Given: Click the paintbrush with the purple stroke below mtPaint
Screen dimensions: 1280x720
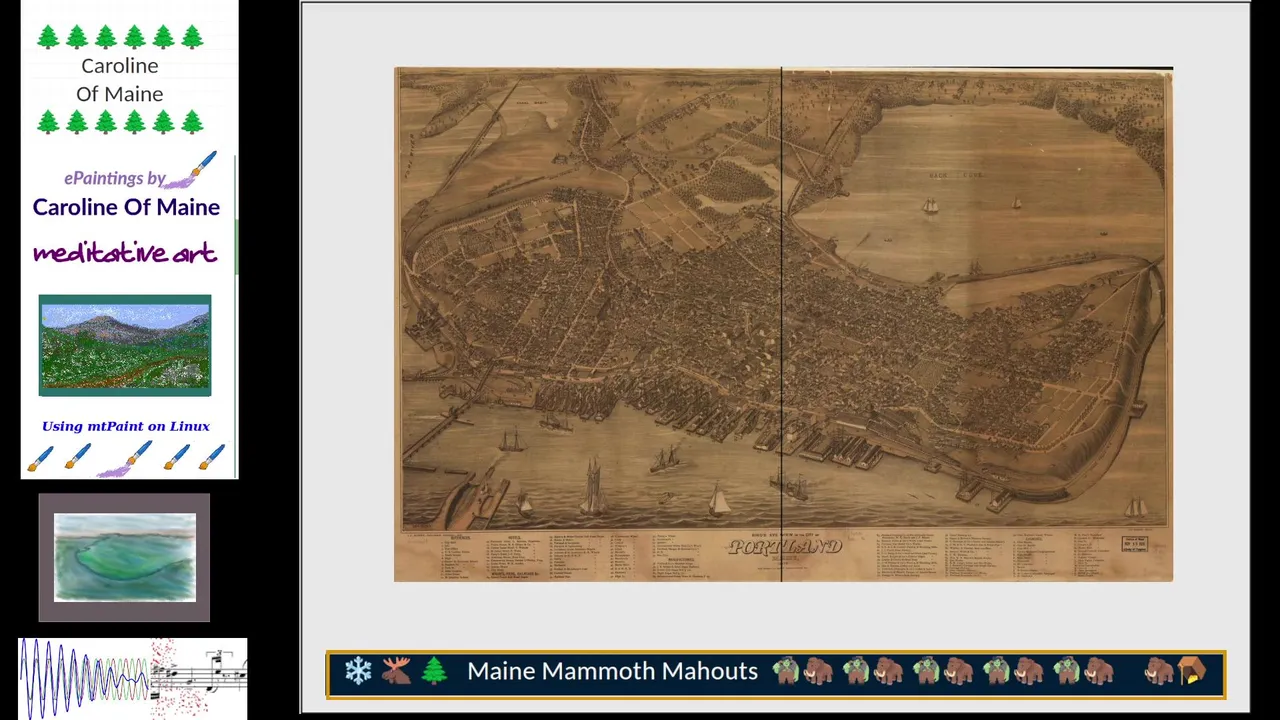Looking at the screenshot, I should click(126, 459).
